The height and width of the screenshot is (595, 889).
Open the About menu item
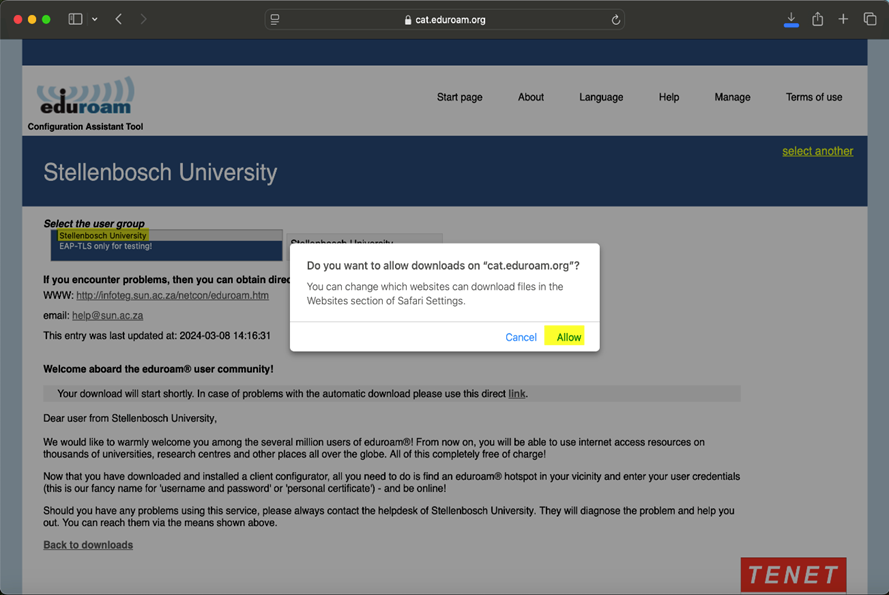click(531, 97)
